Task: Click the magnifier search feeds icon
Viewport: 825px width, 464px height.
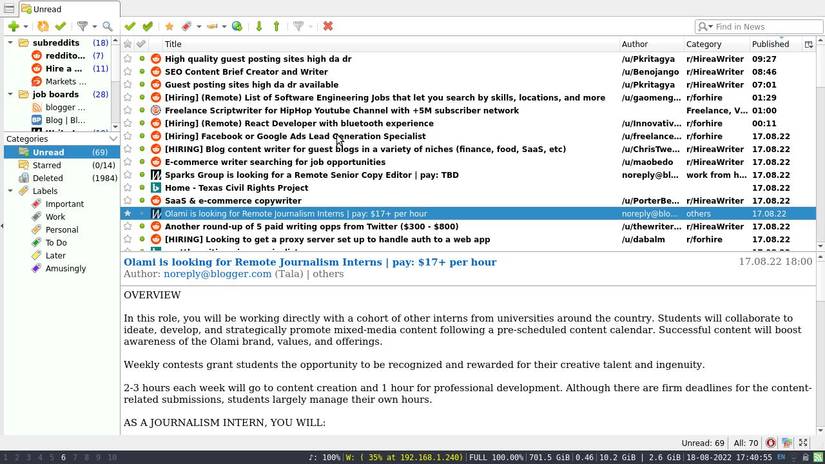Action: pyautogui.click(x=107, y=26)
